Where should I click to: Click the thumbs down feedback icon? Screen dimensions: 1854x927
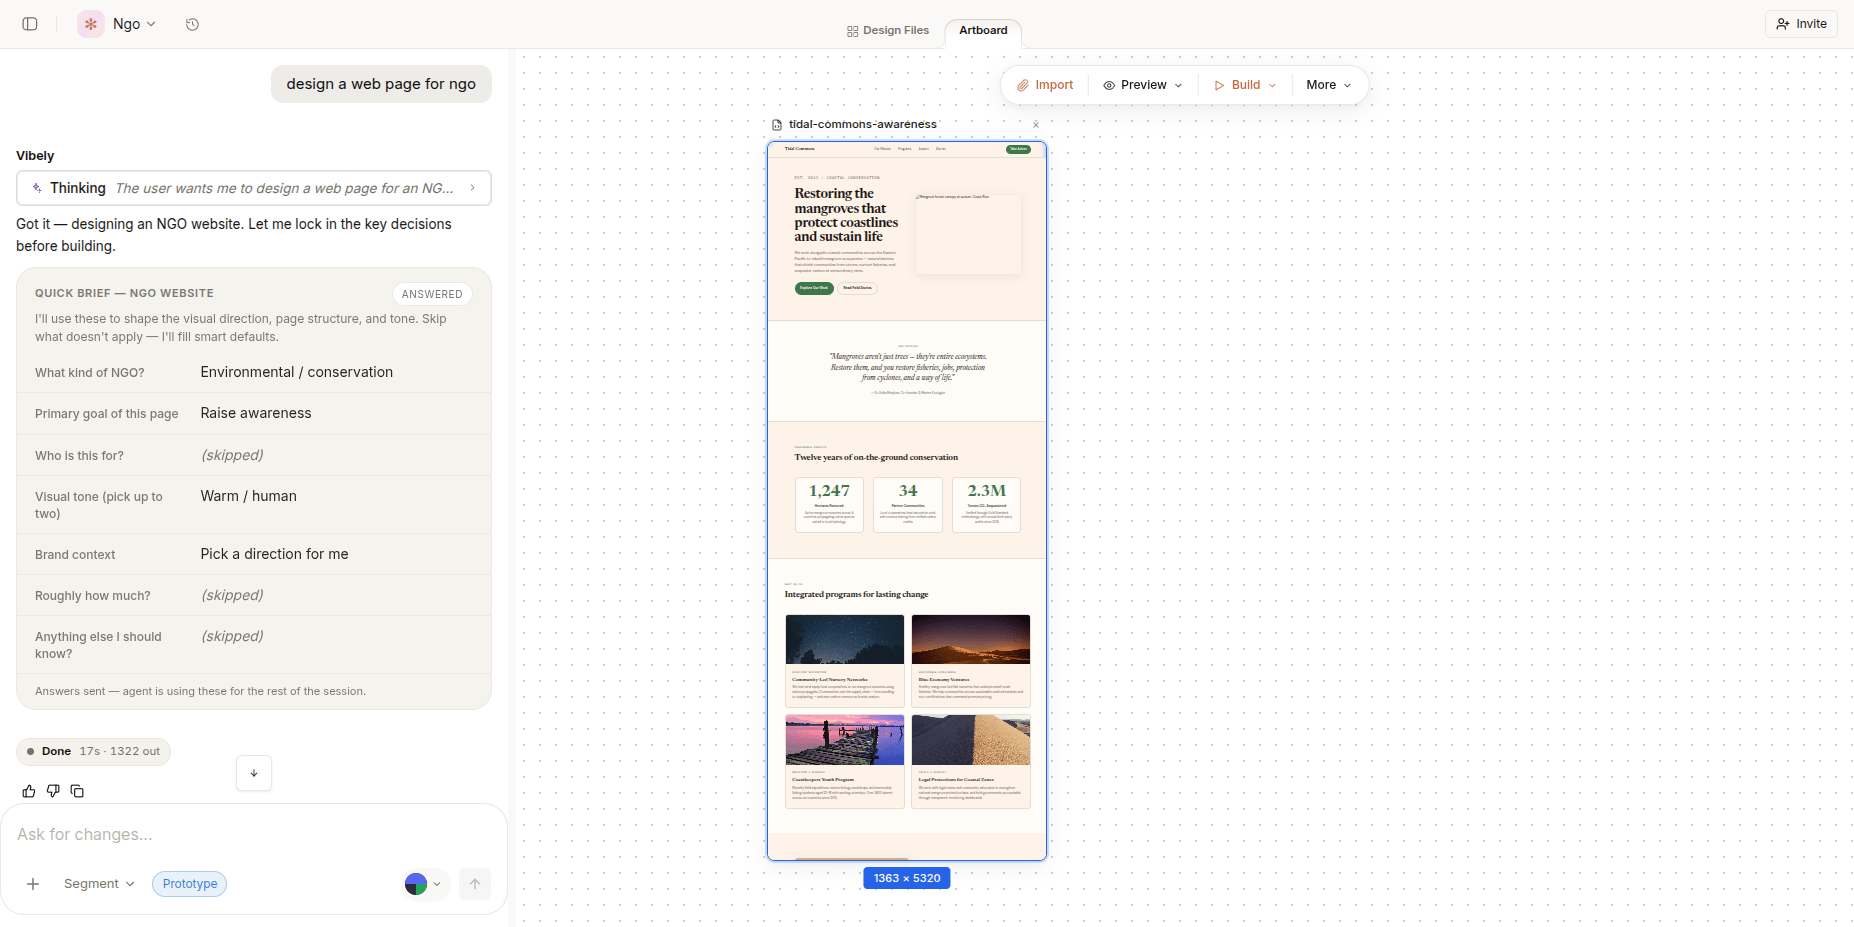pos(53,791)
